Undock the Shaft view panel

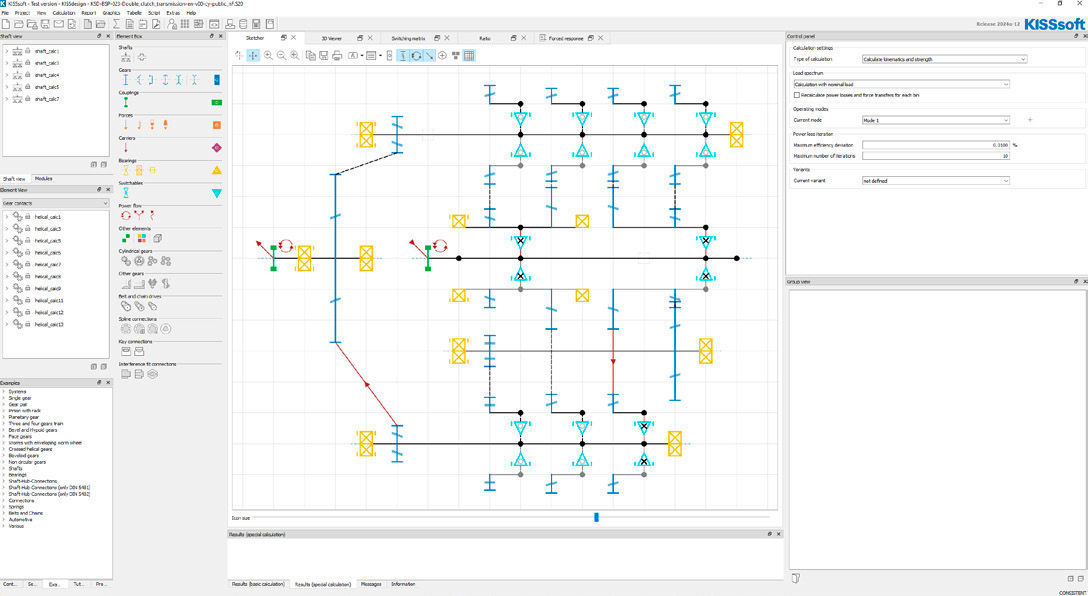[x=99, y=35]
